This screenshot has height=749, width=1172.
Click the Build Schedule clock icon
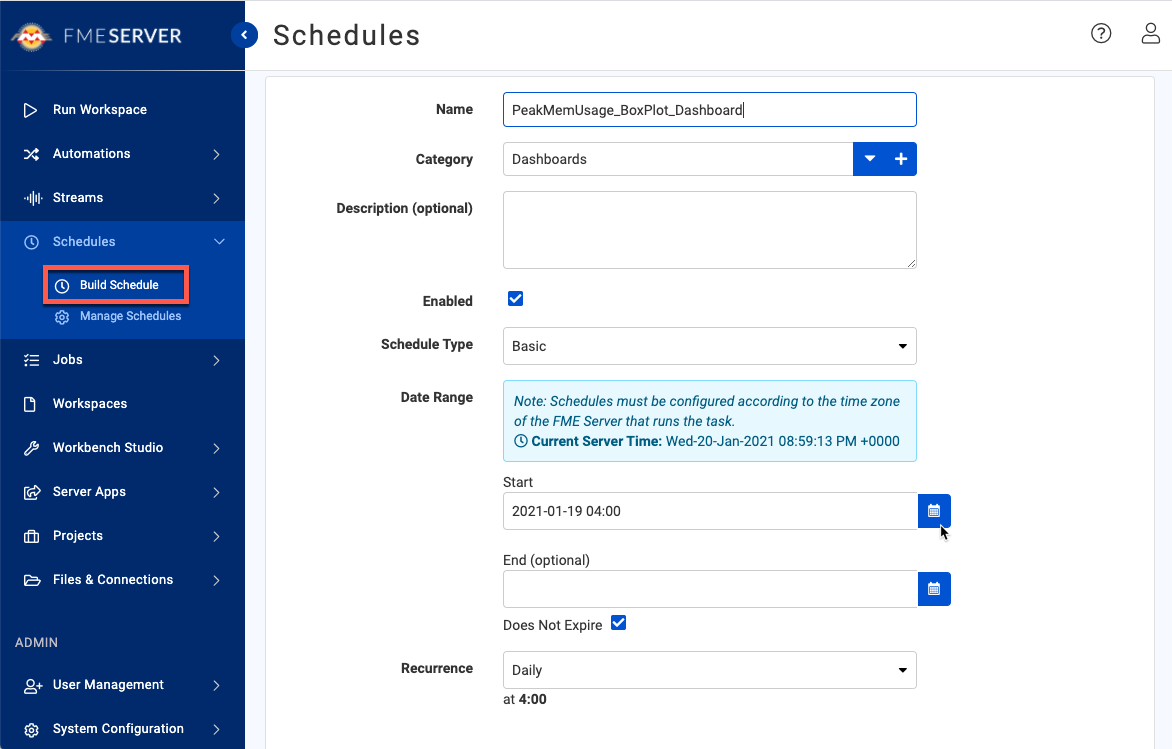pyautogui.click(x=63, y=286)
